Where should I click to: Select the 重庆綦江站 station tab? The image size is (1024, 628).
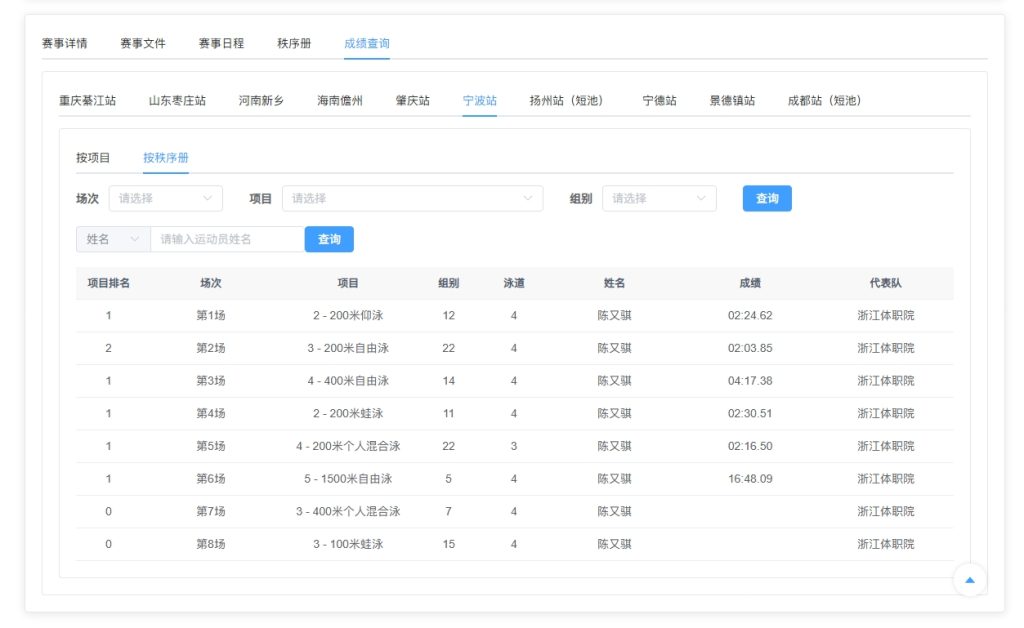pyautogui.click(x=87, y=100)
